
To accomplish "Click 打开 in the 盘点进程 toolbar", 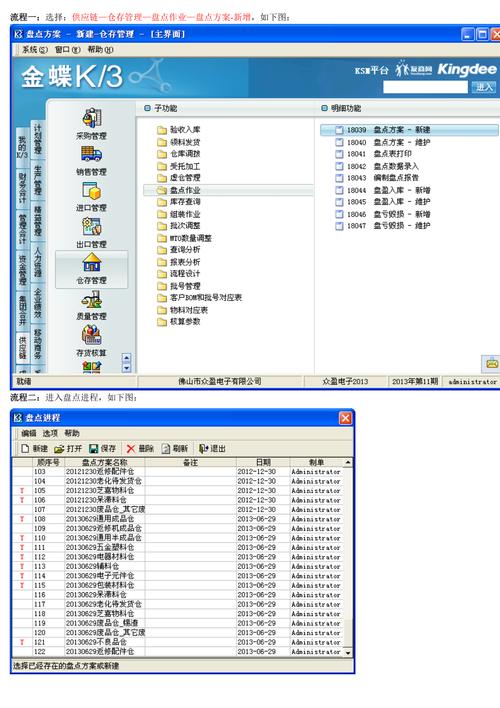I will click(68, 448).
